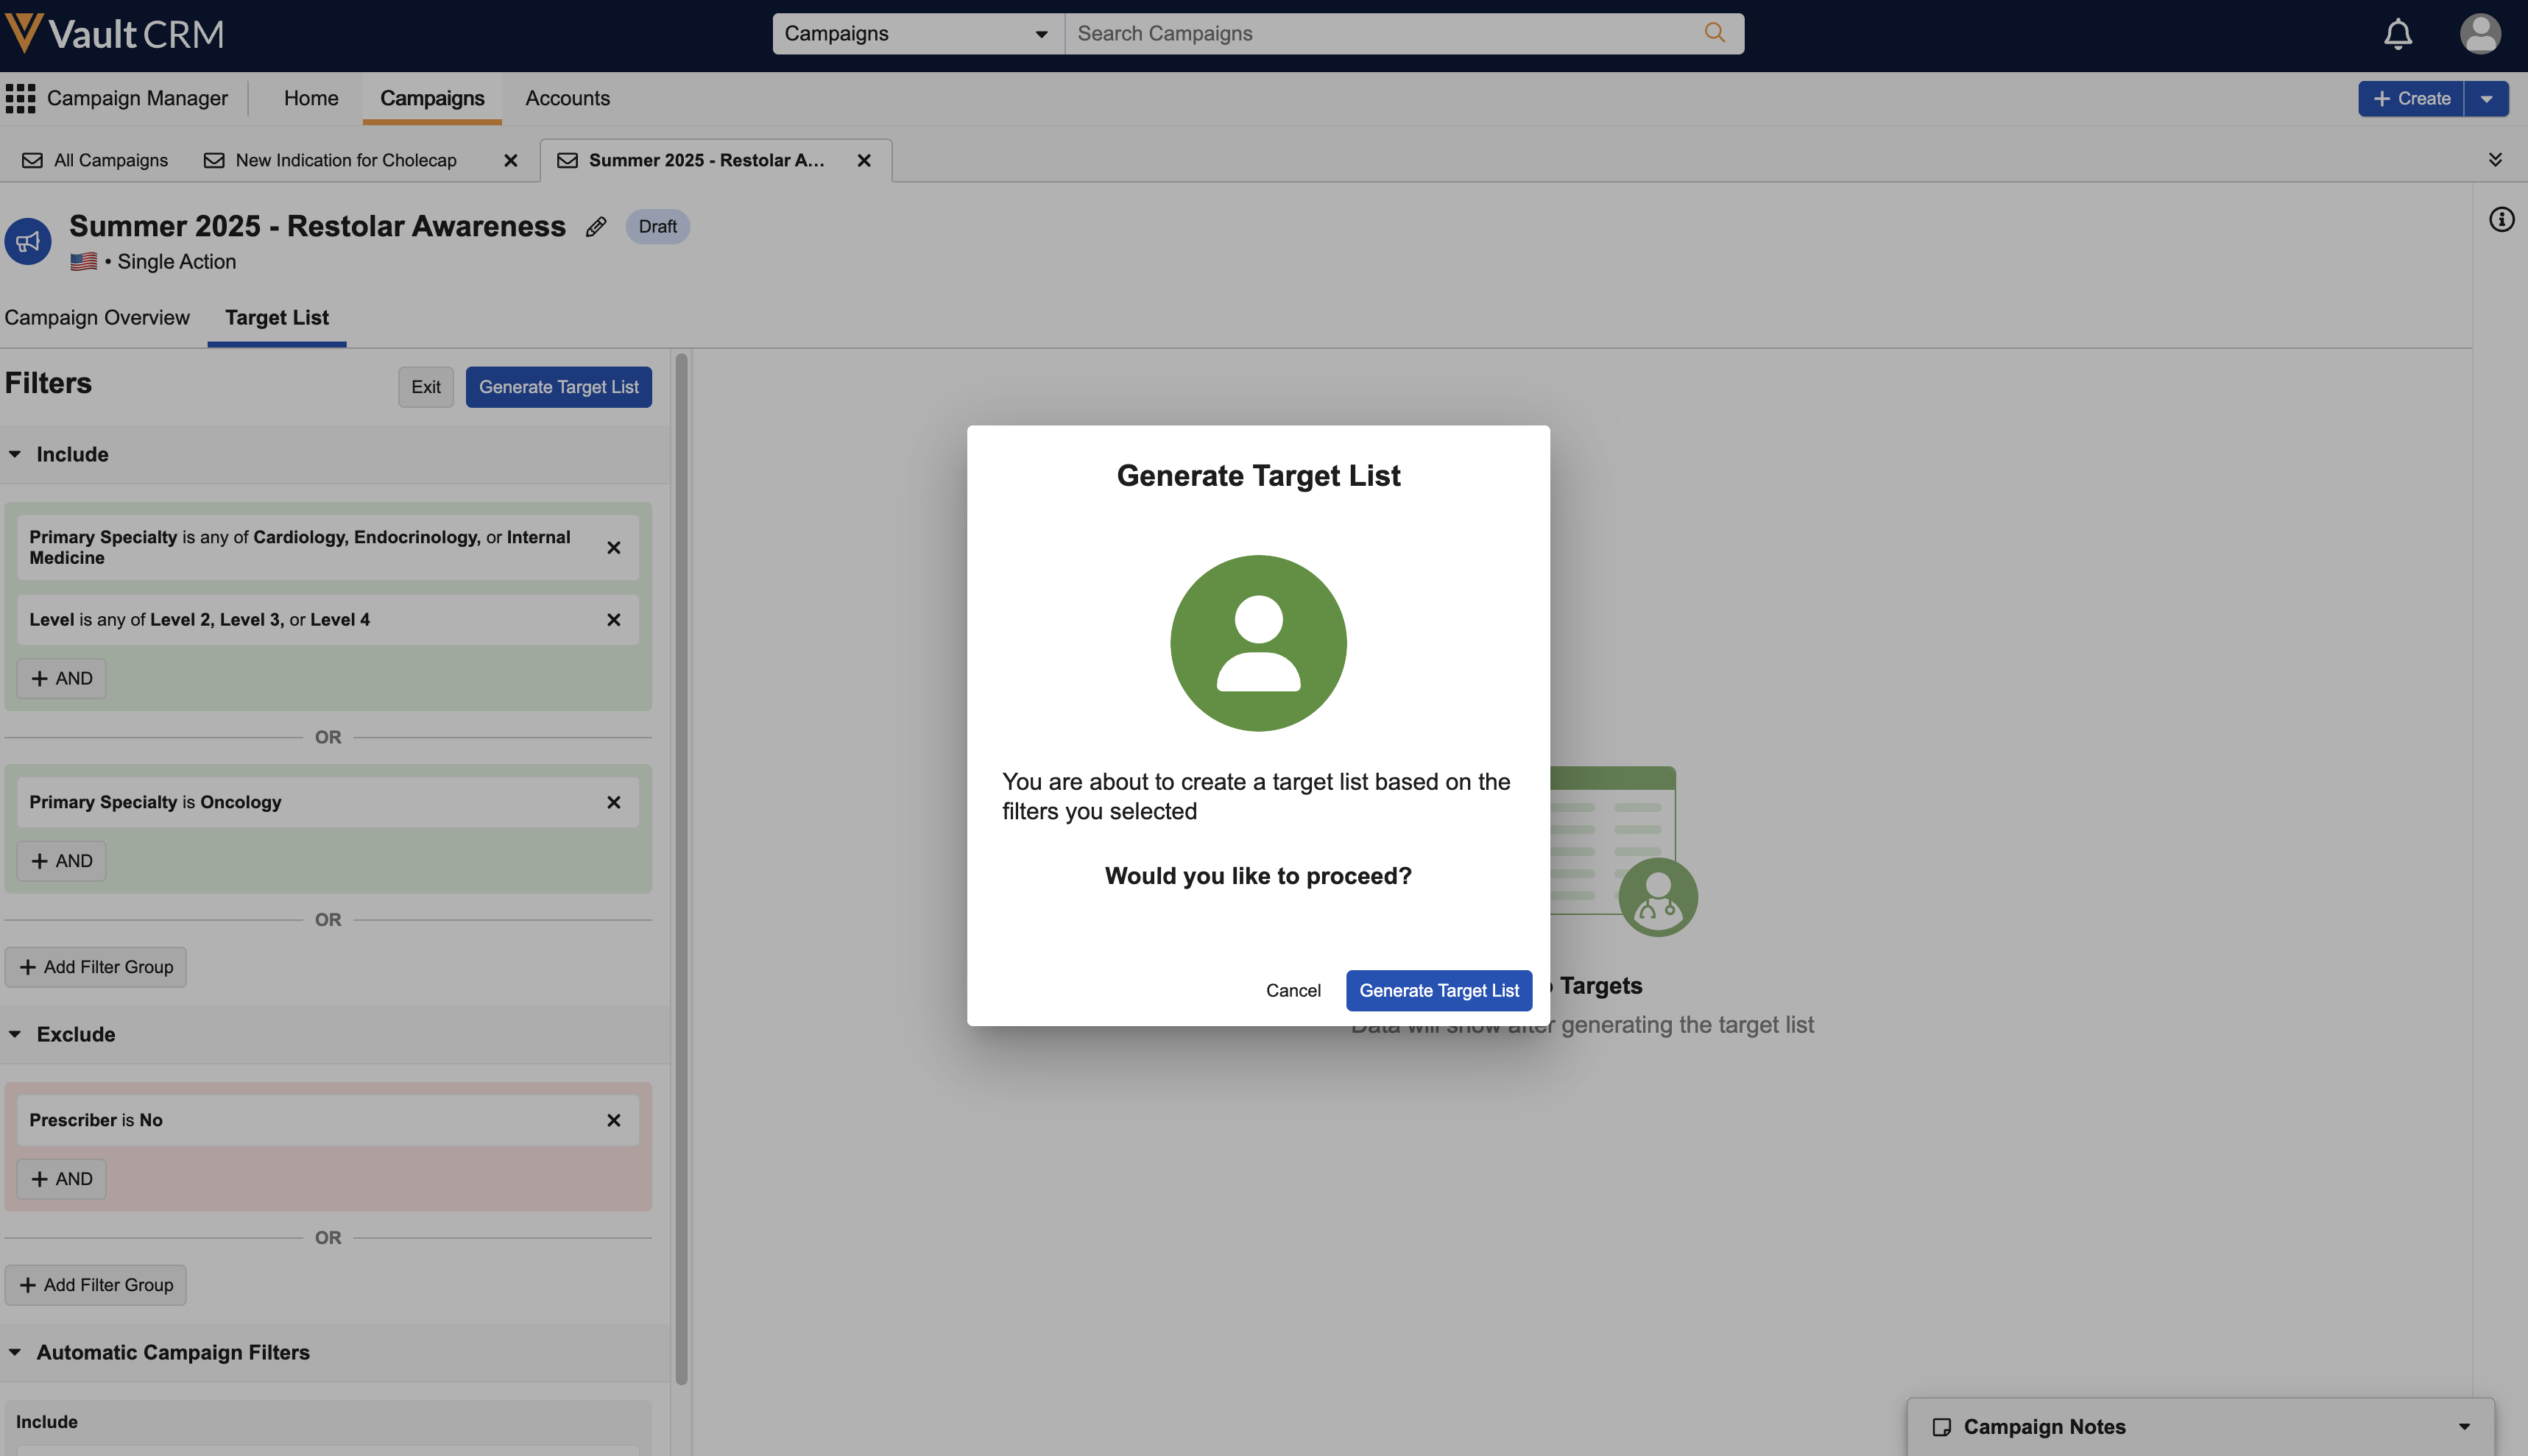Confirm Generate Target List in dialog

point(1438,990)
